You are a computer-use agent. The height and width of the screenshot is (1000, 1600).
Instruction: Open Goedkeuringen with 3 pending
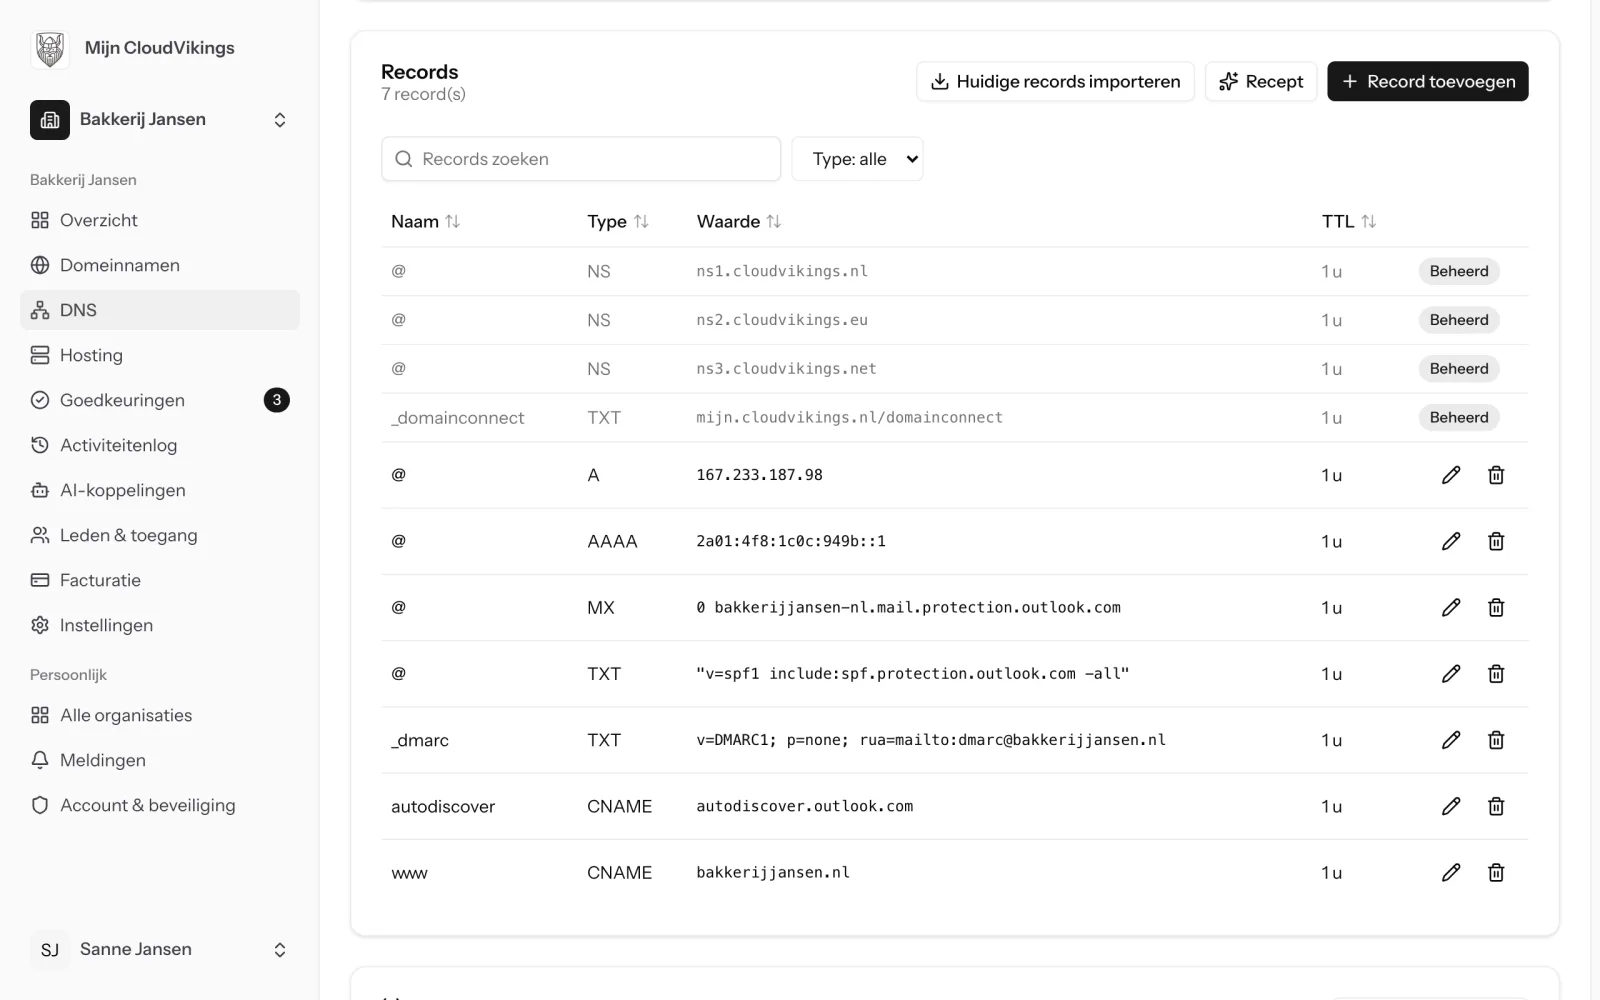[x=160, y=400]
